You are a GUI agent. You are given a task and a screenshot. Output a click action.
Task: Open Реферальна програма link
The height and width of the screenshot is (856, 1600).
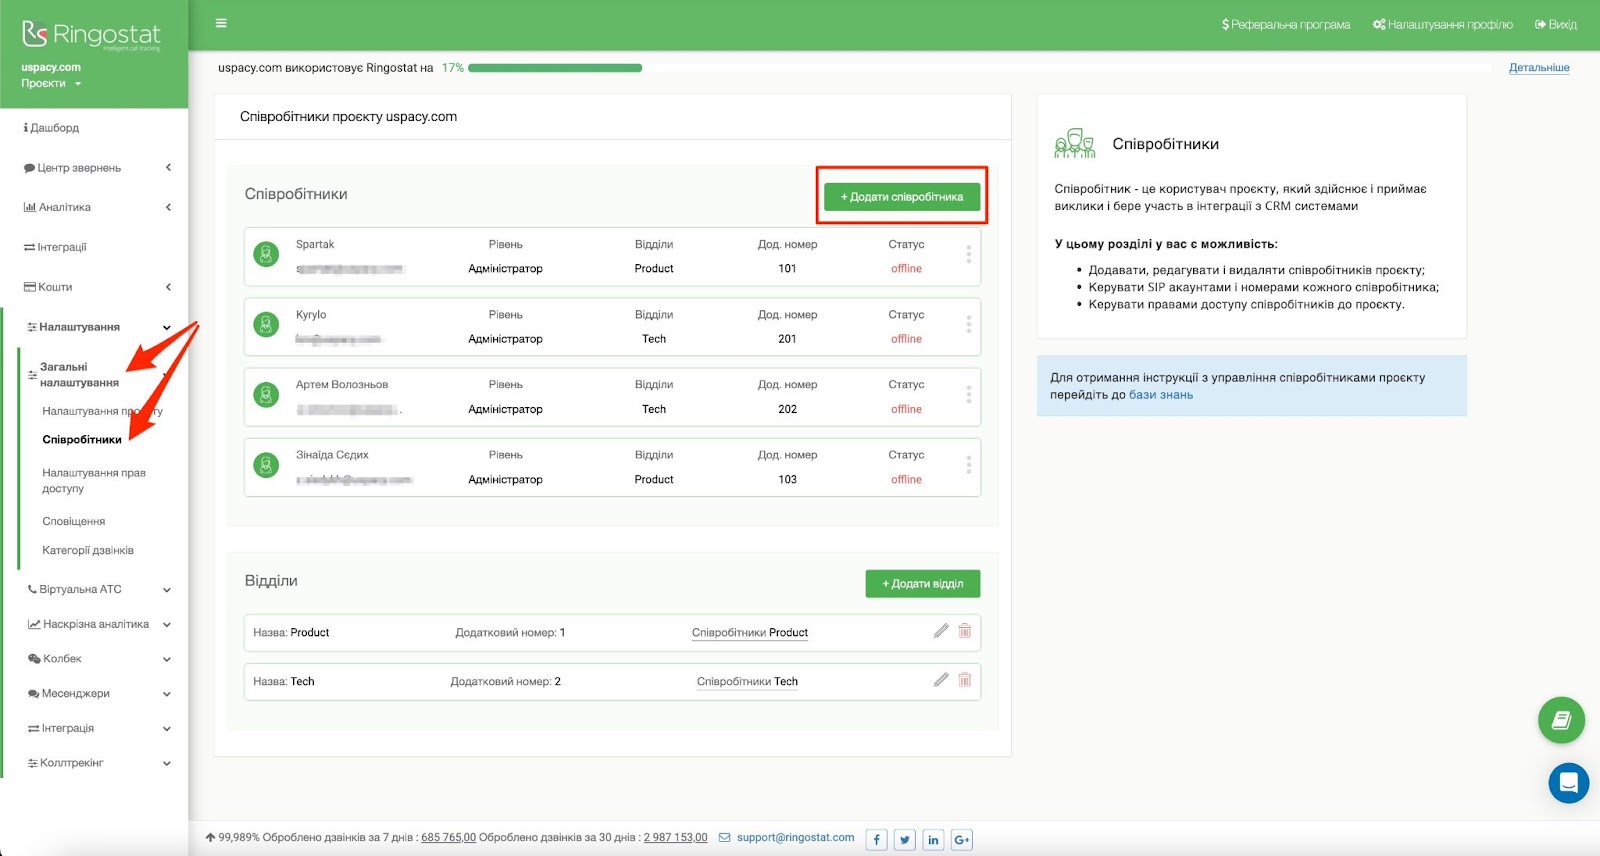point(1286,25)
